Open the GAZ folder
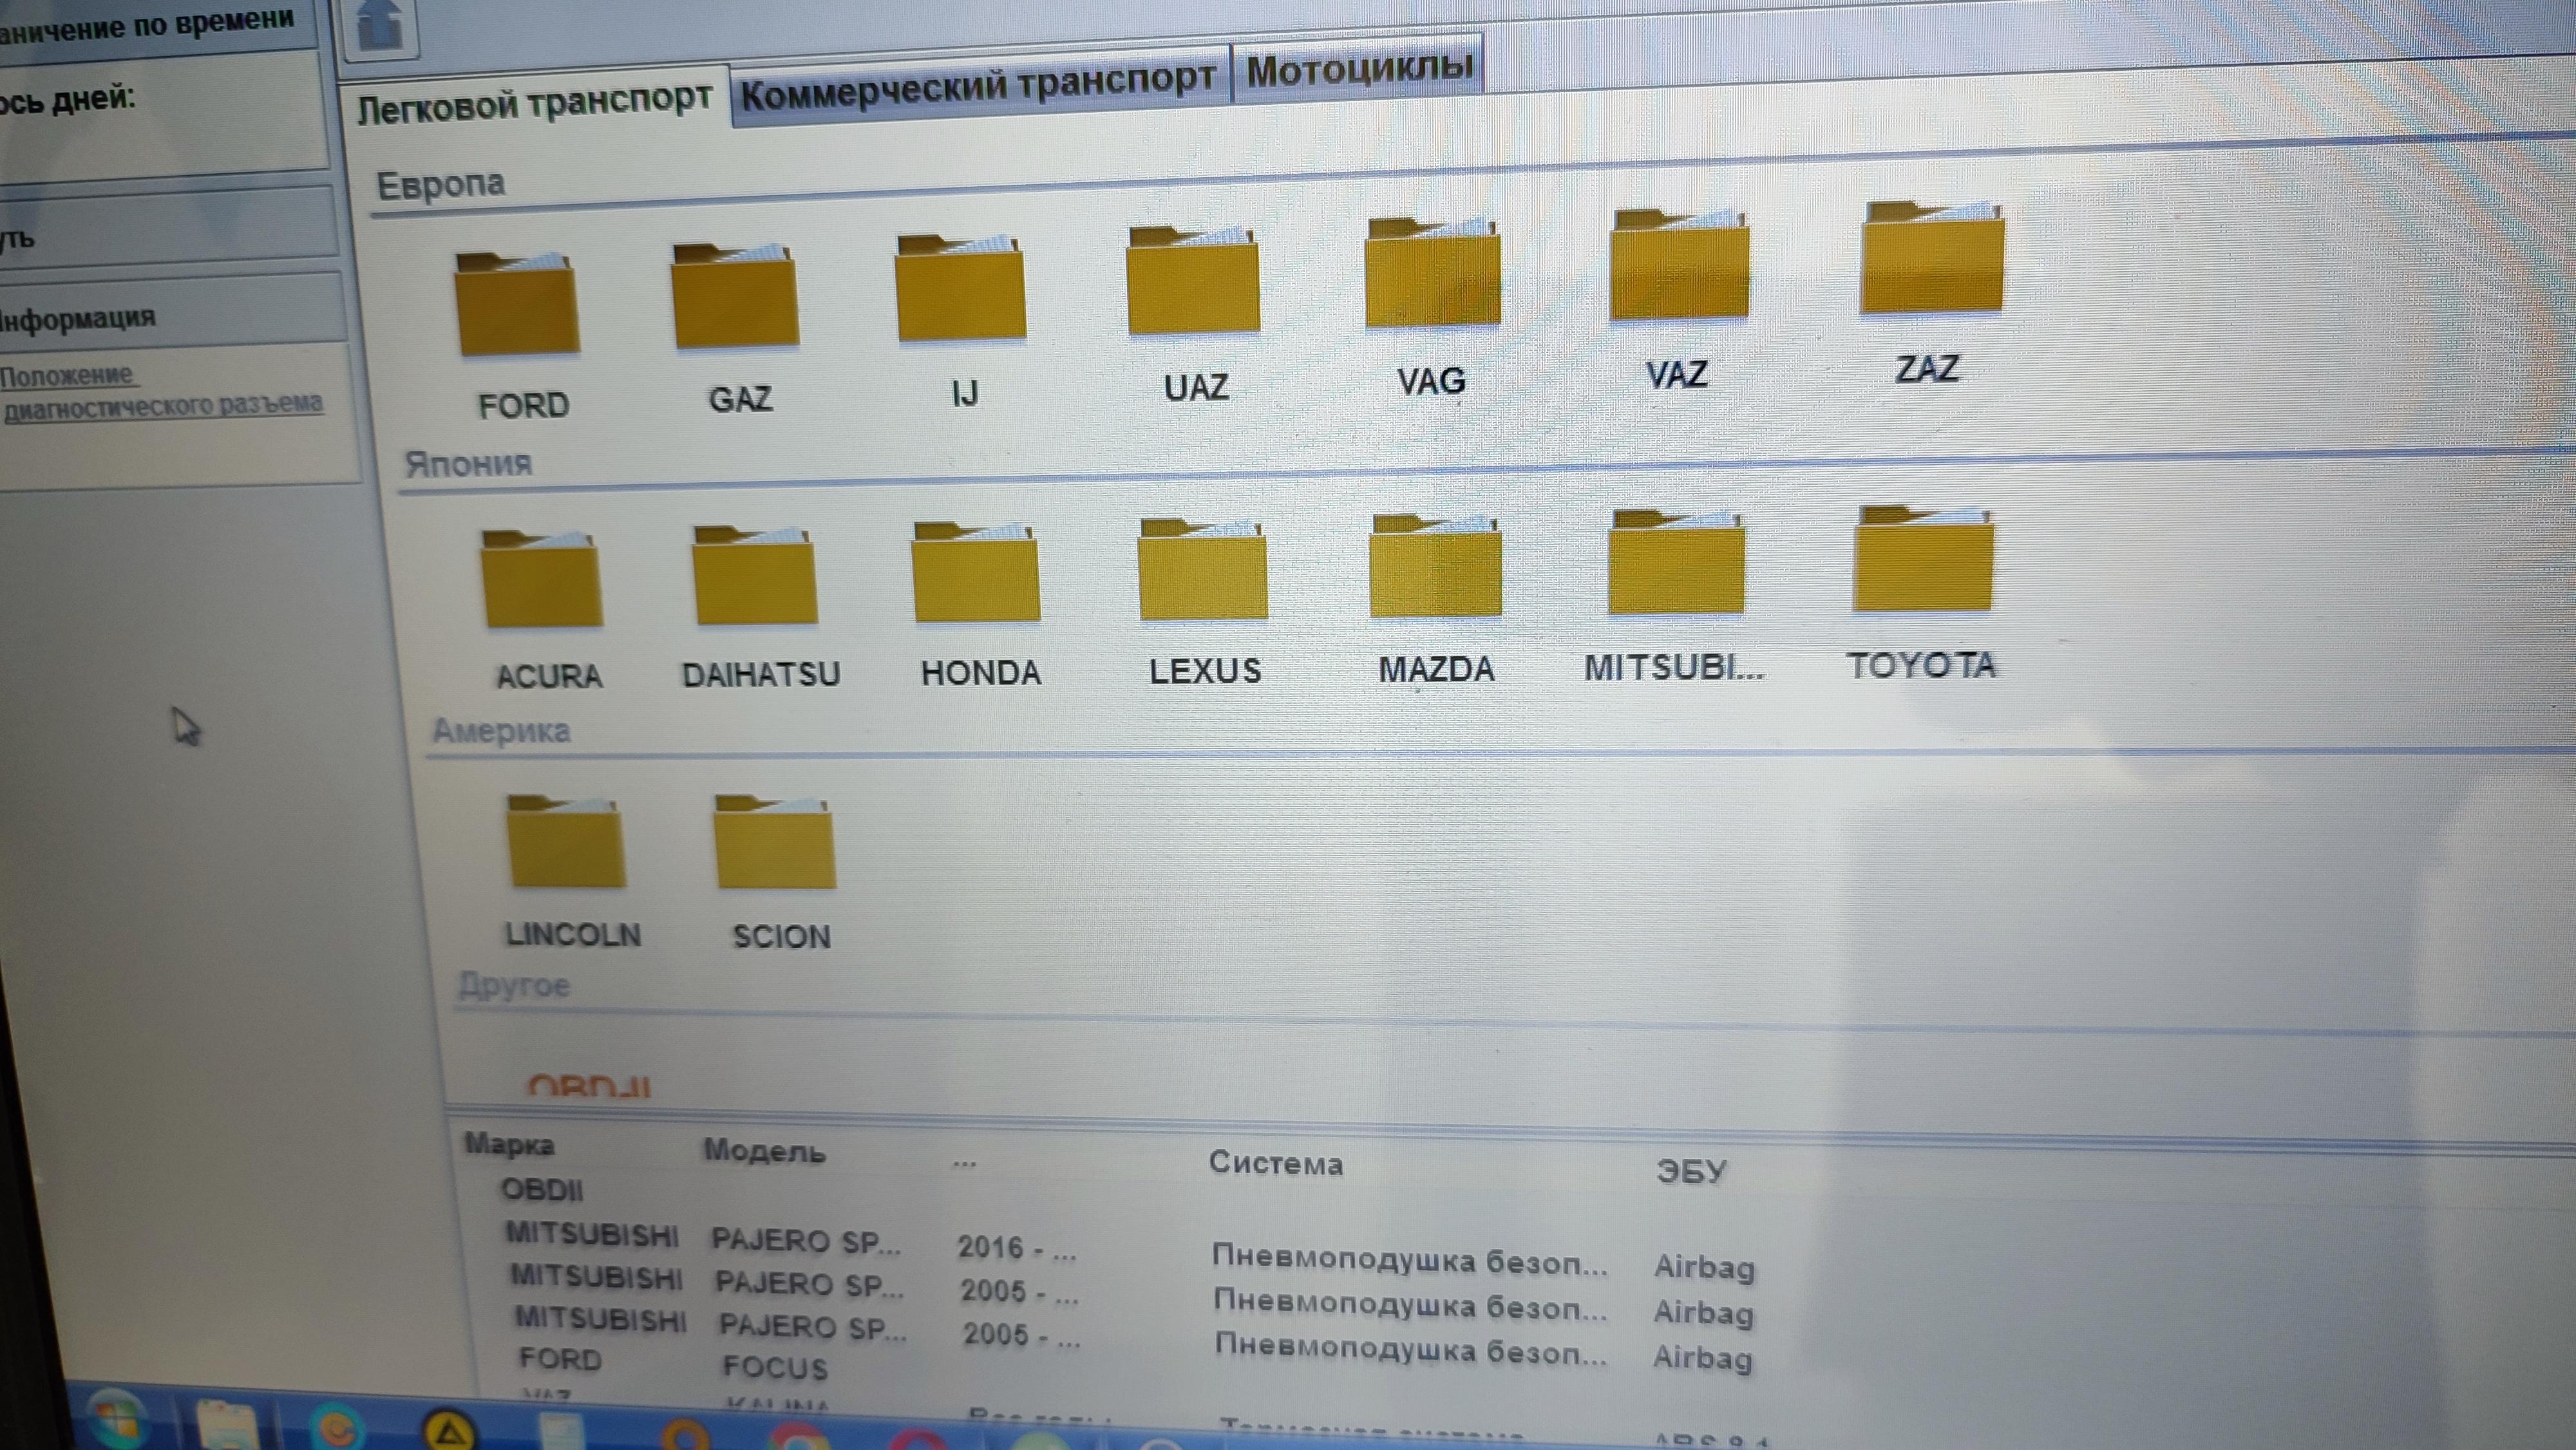Screen dimensions: 2576x1450 pyautogui.click(x=736, y=297)
